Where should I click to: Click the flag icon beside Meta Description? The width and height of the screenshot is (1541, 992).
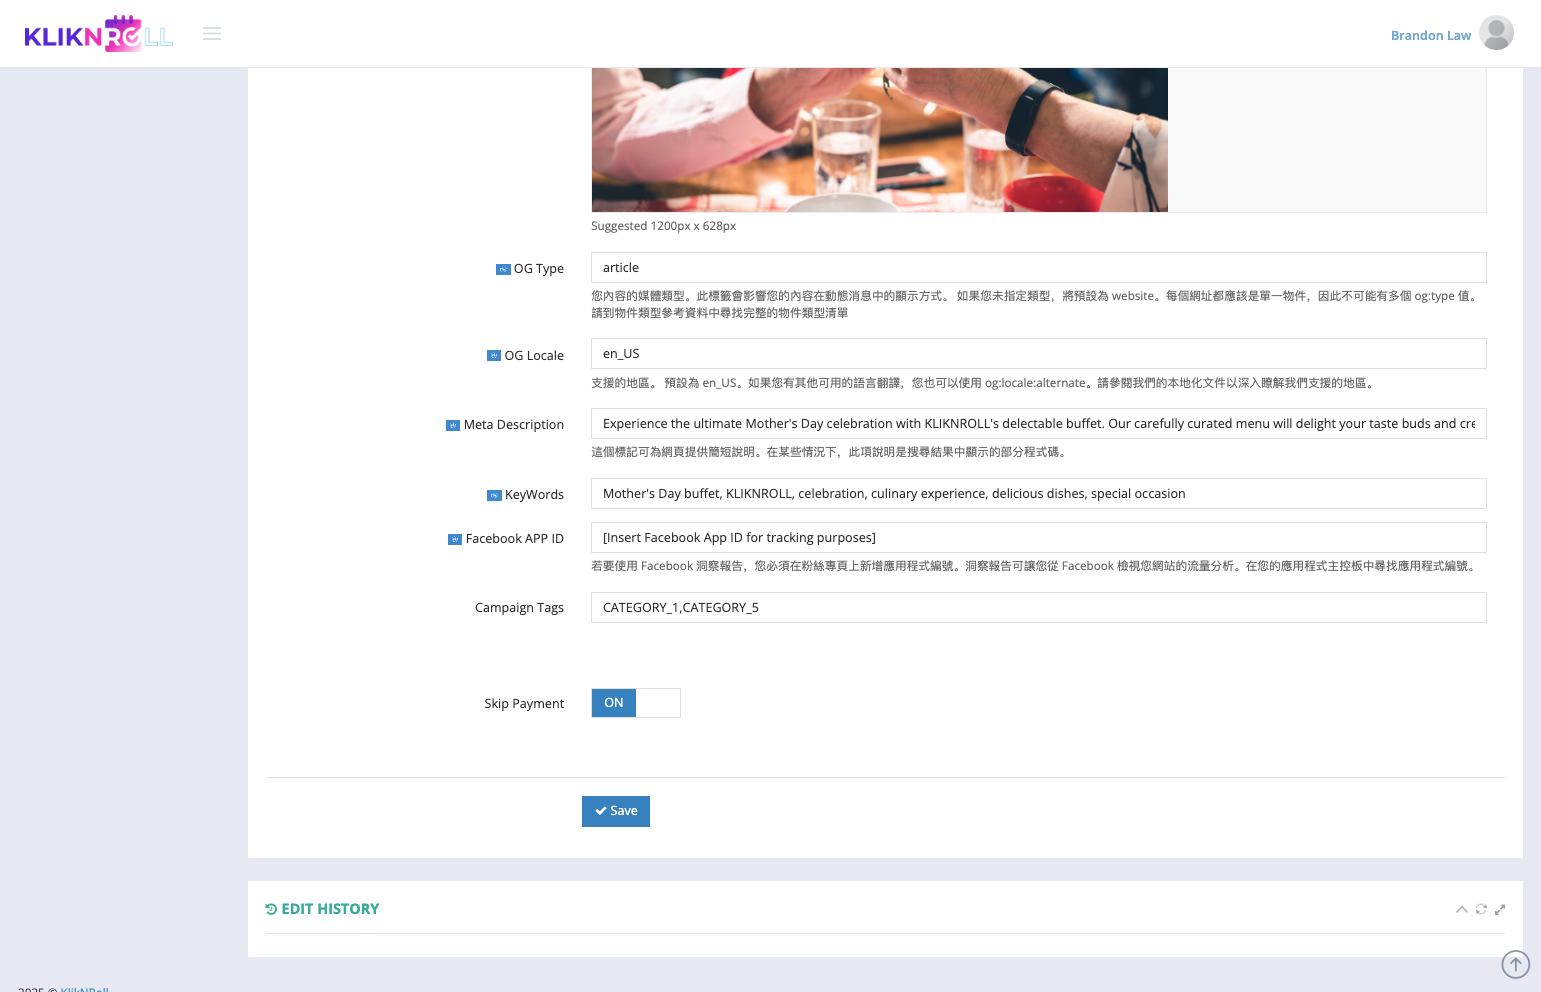pos(453,425)
